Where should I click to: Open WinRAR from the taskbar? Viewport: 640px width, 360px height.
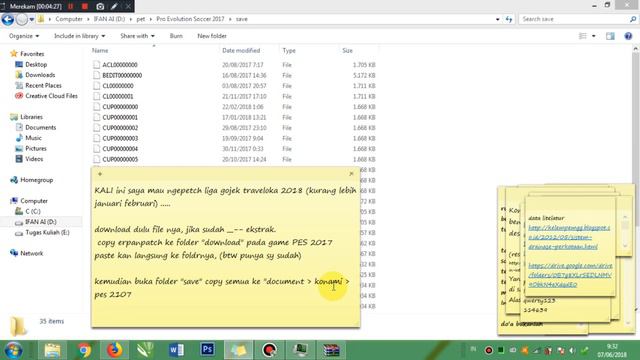click(x=331, y=350)
